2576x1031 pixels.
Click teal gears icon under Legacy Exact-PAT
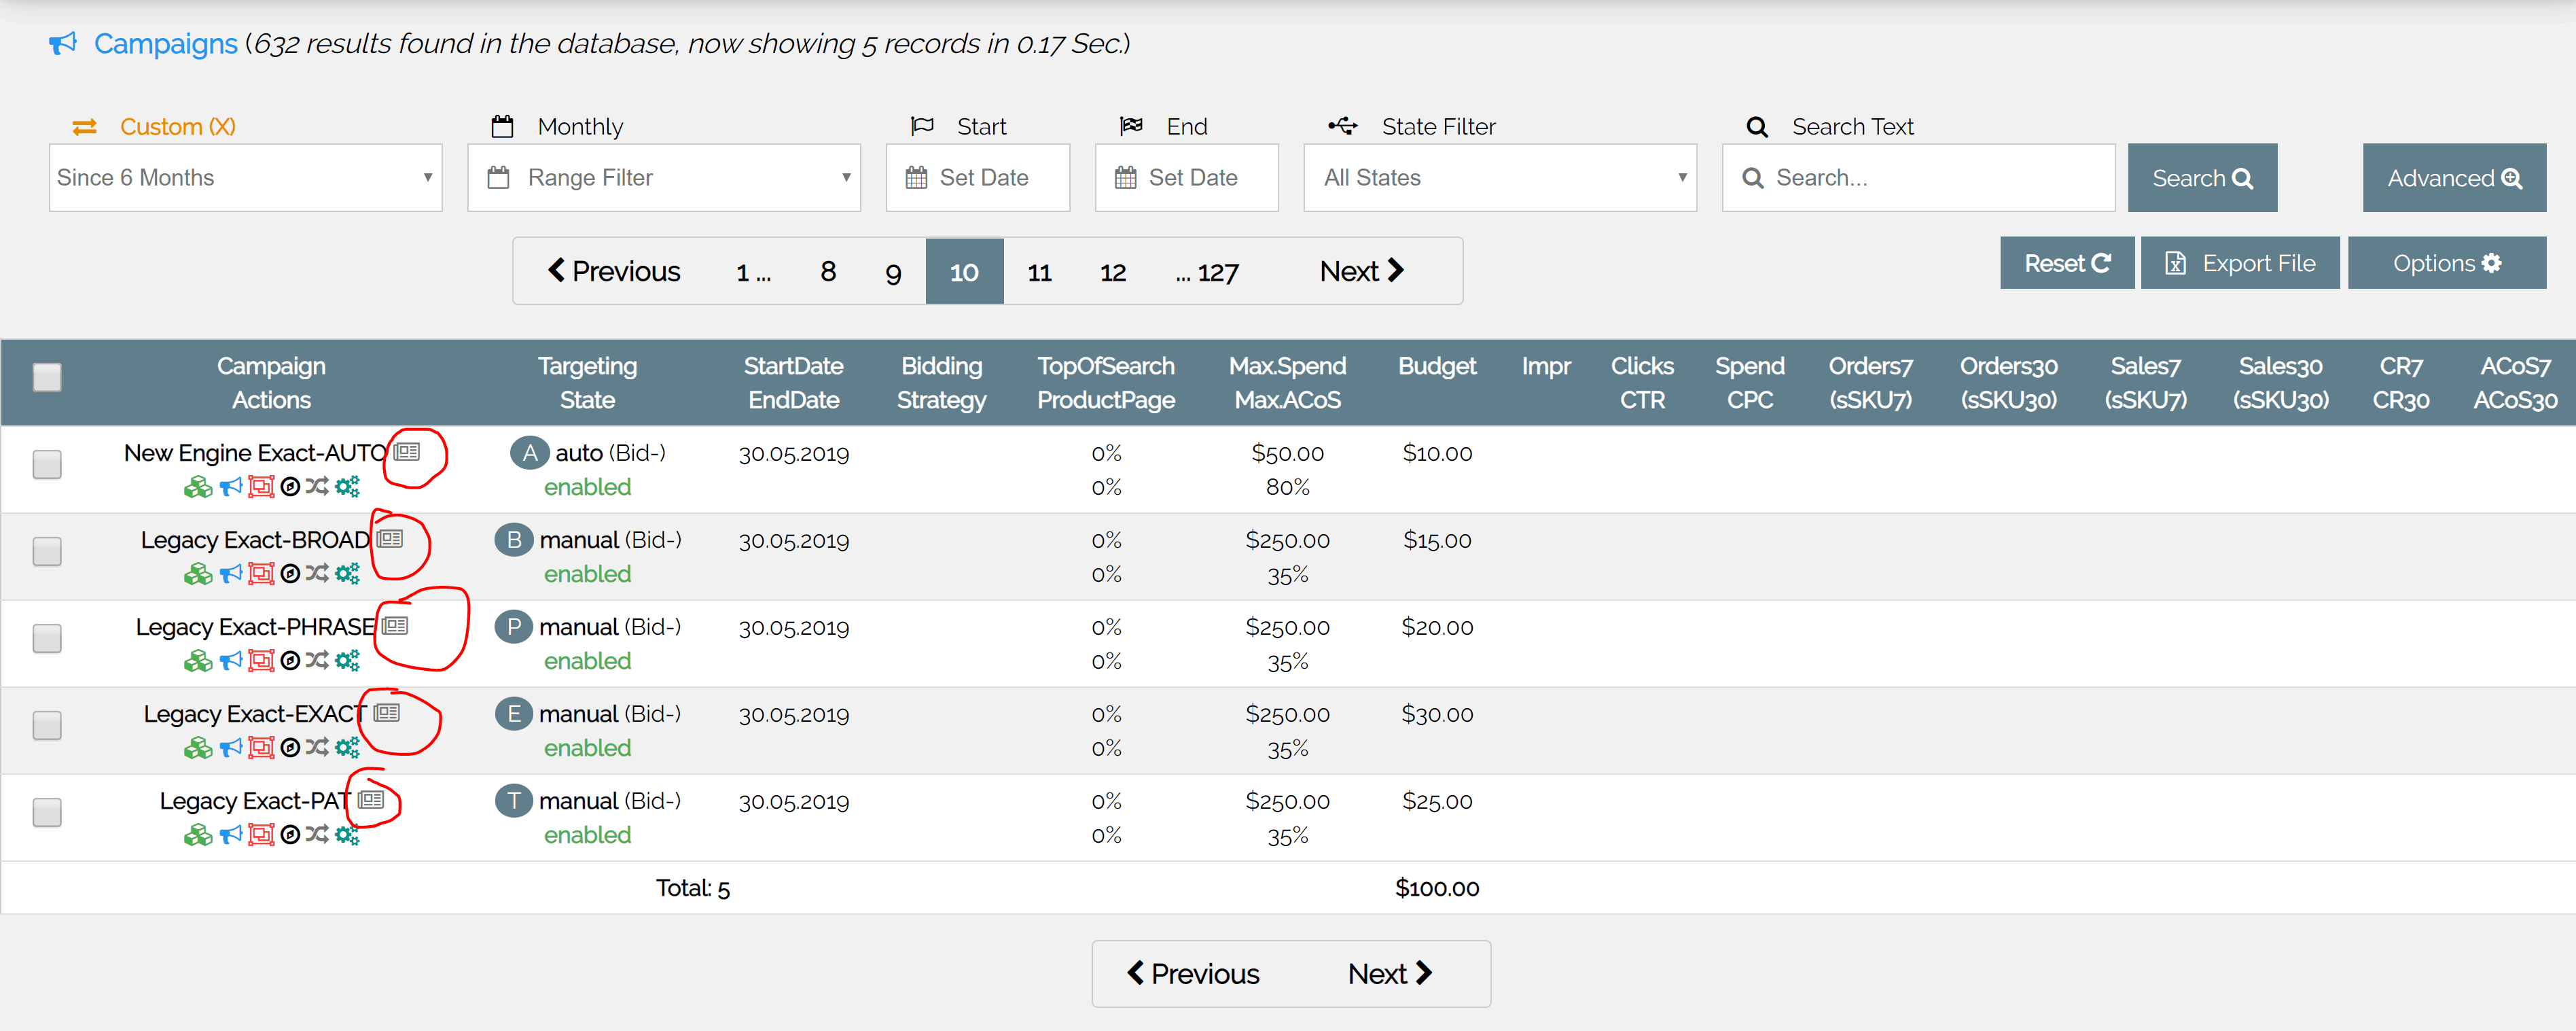[347, 835]
